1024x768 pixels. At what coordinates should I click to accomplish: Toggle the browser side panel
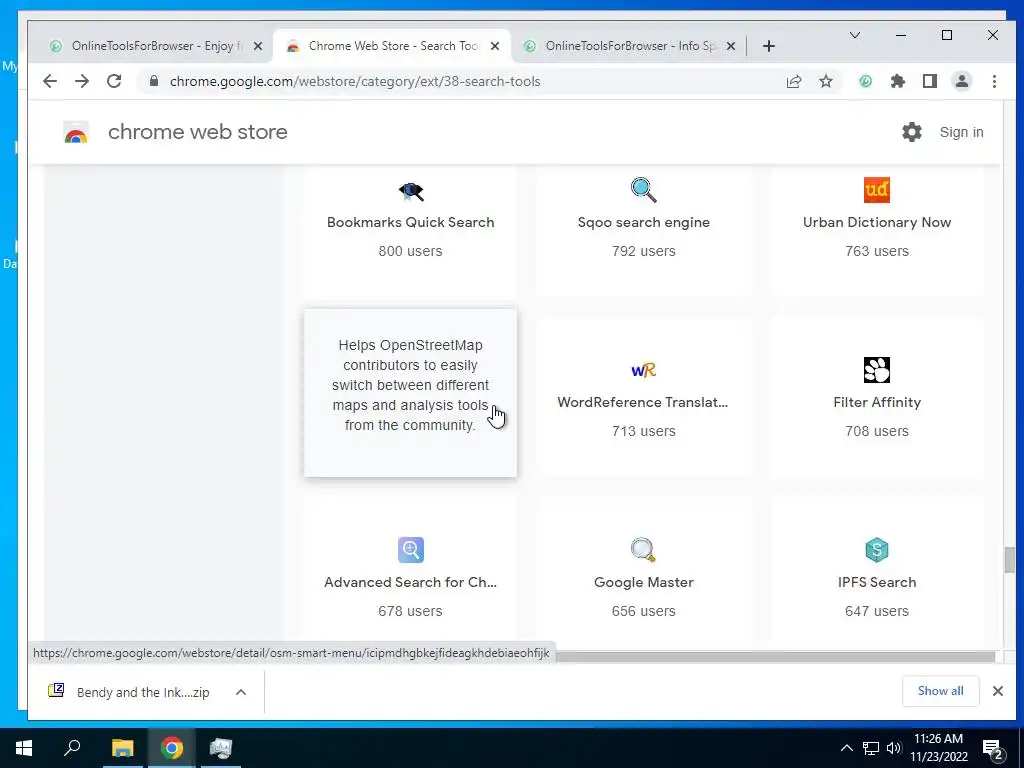[x=930, y=81]
